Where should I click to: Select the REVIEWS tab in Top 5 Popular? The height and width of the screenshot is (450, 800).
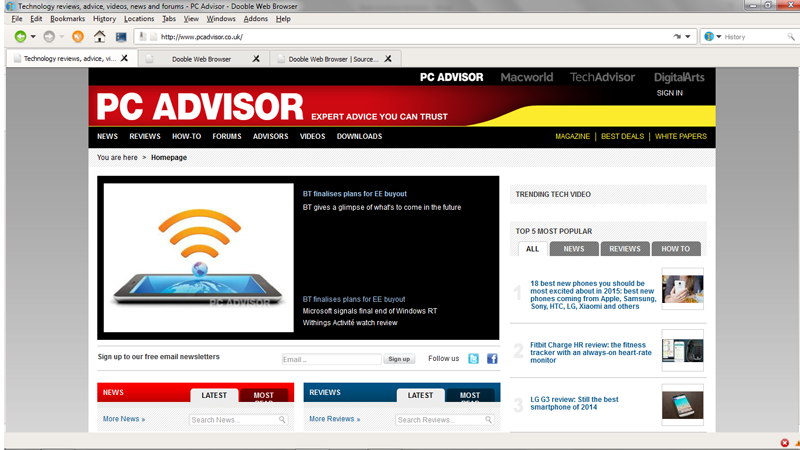625,249
